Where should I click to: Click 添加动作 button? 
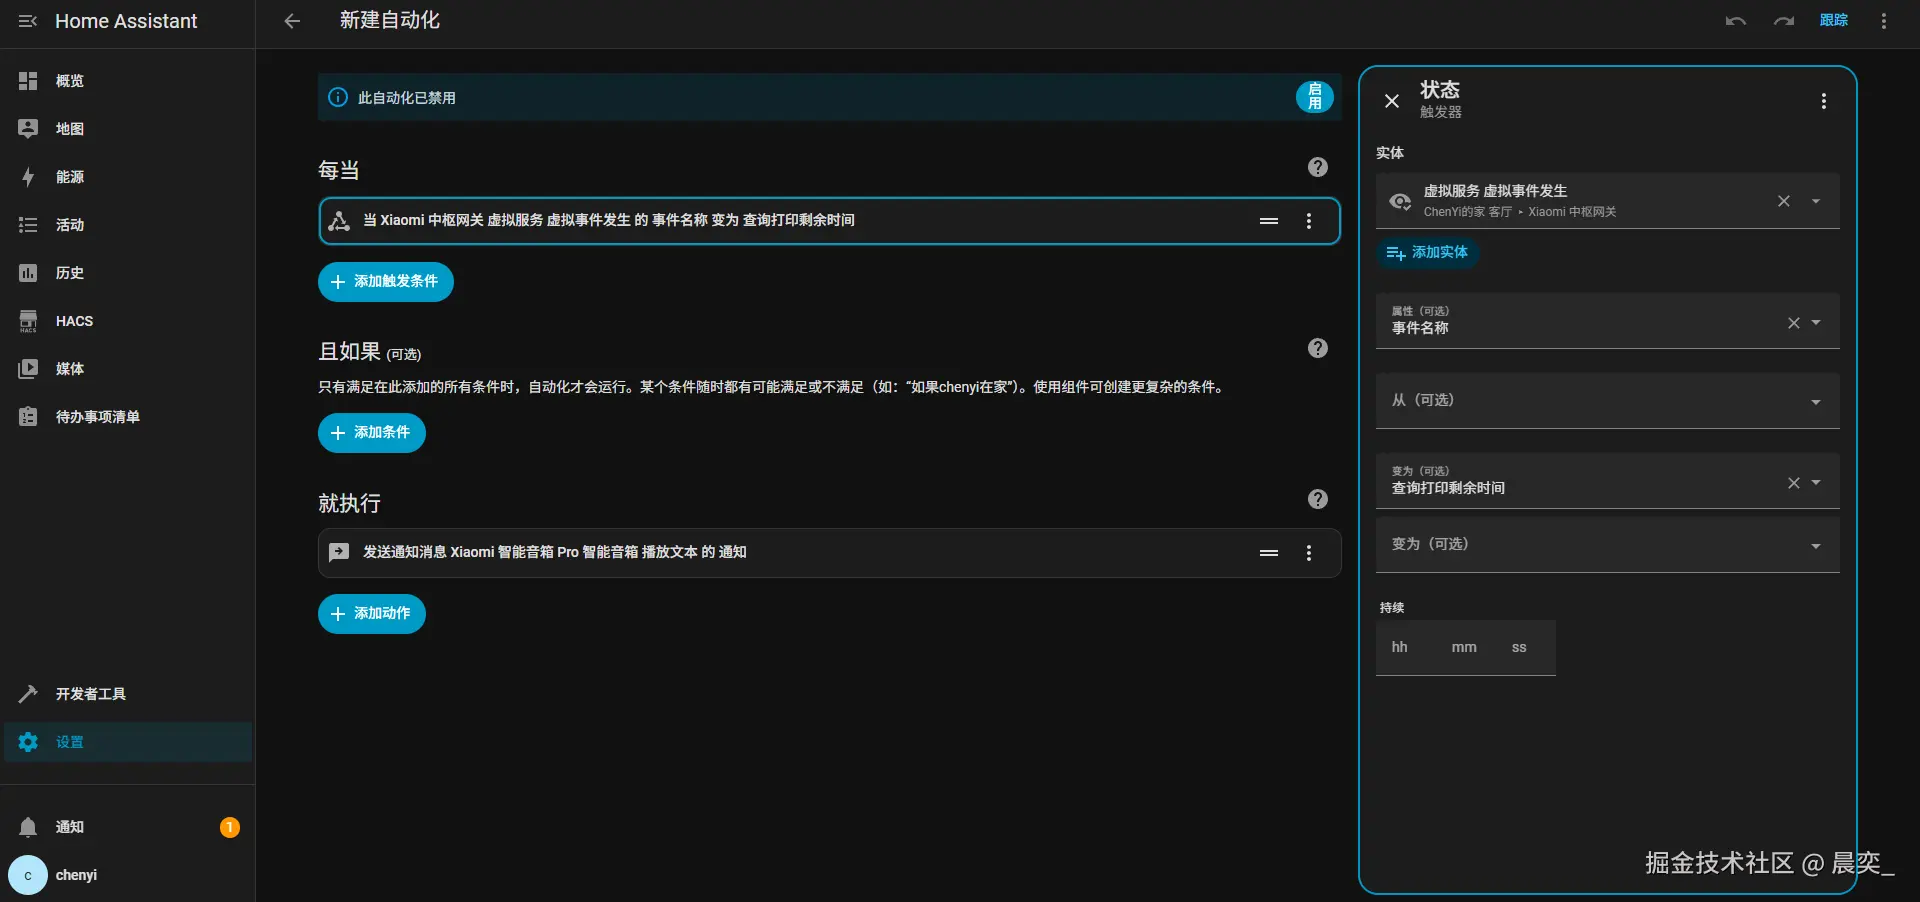coord(372,614)
